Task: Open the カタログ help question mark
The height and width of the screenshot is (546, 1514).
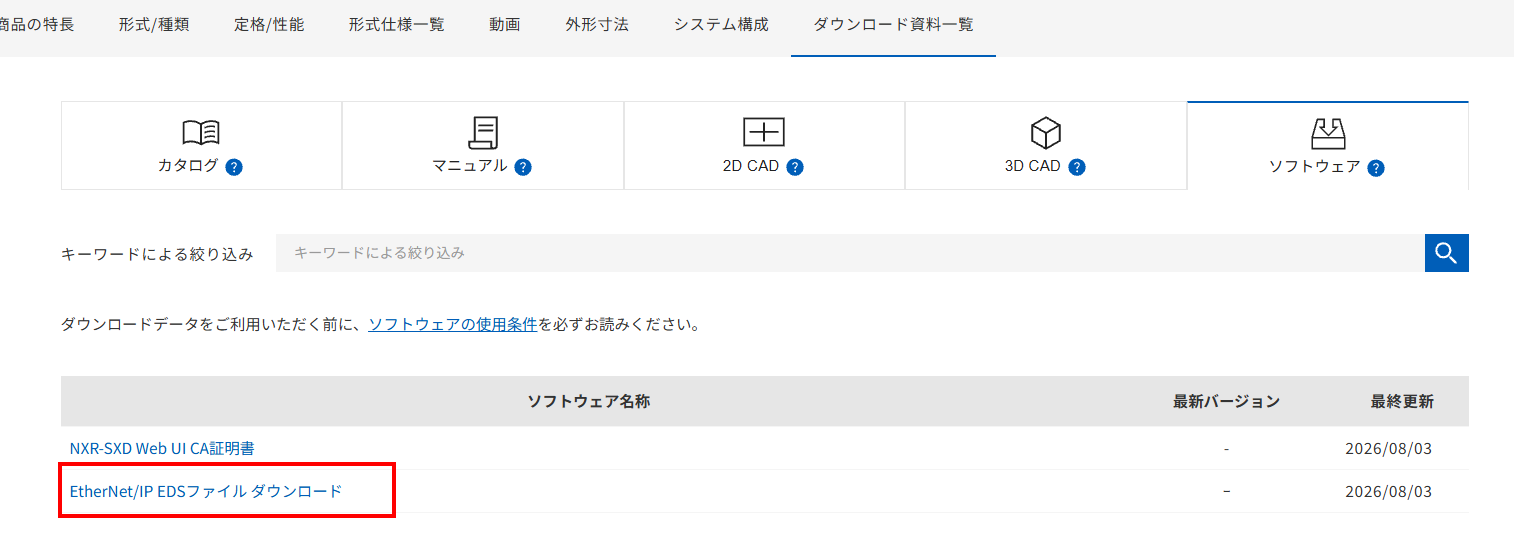Action: (234, 168)
